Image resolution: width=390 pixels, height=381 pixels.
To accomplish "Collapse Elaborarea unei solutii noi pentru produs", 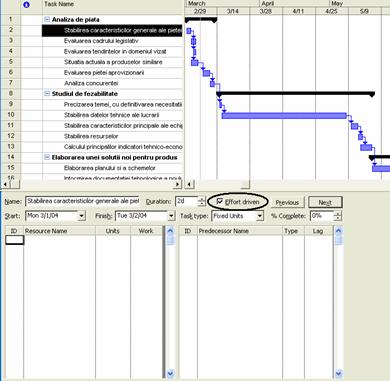I will tap(47, 157).
